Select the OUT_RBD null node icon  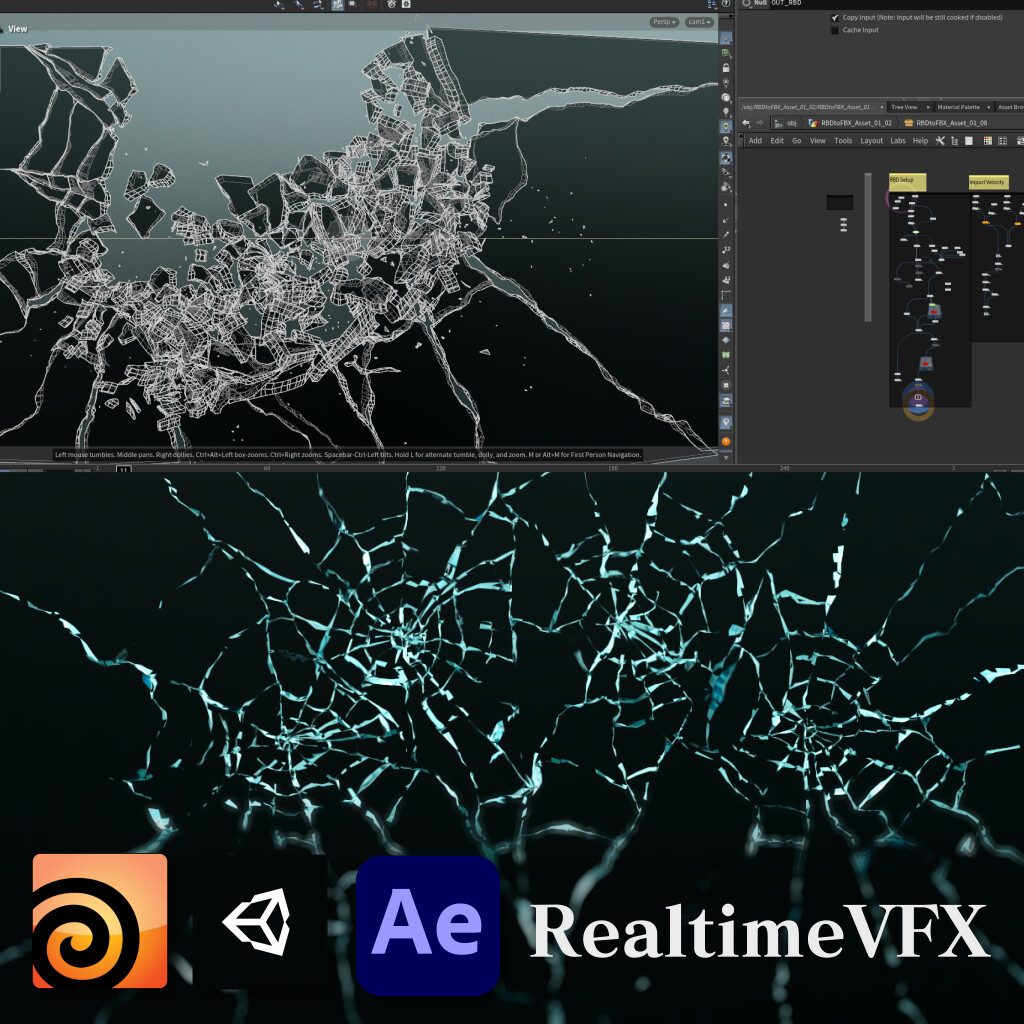coord(747,4)
